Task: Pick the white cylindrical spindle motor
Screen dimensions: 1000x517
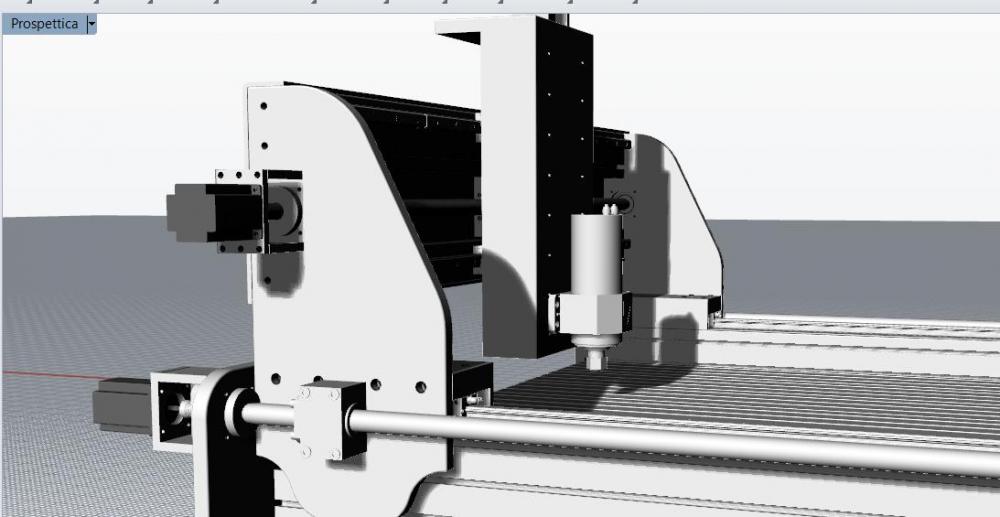Action: tap(595, 252)
